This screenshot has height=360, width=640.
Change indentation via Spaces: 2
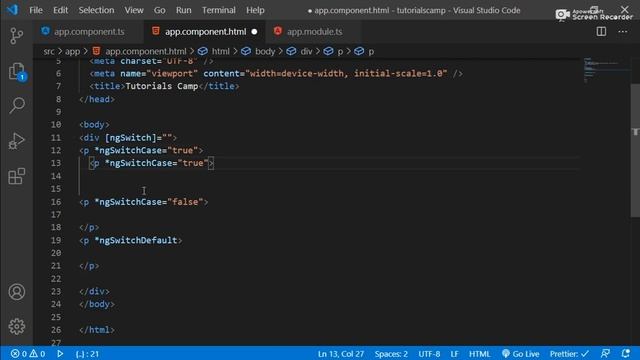391,353
